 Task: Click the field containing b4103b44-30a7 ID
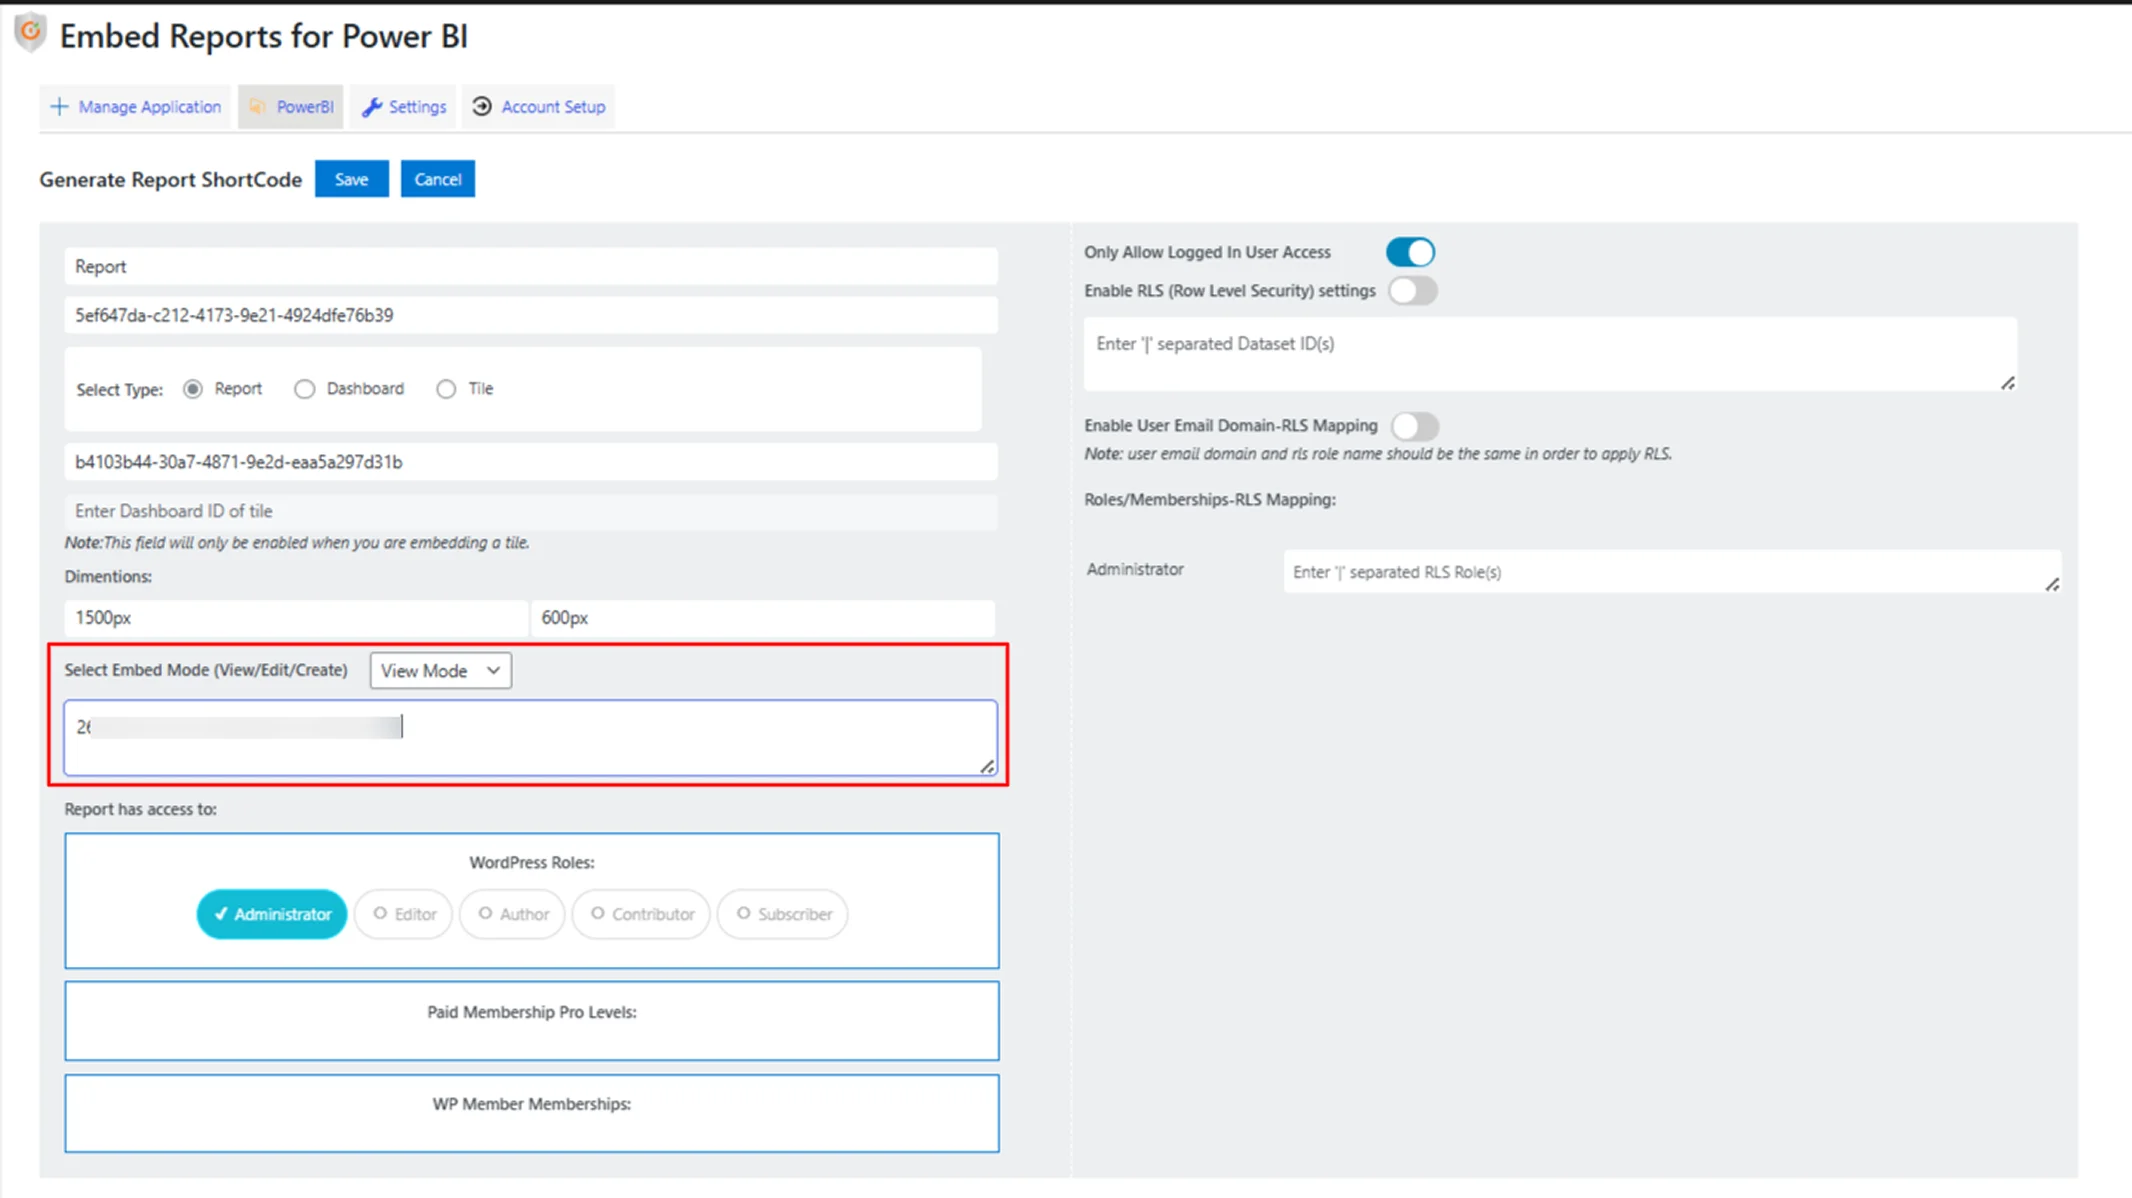coord(531,462)
